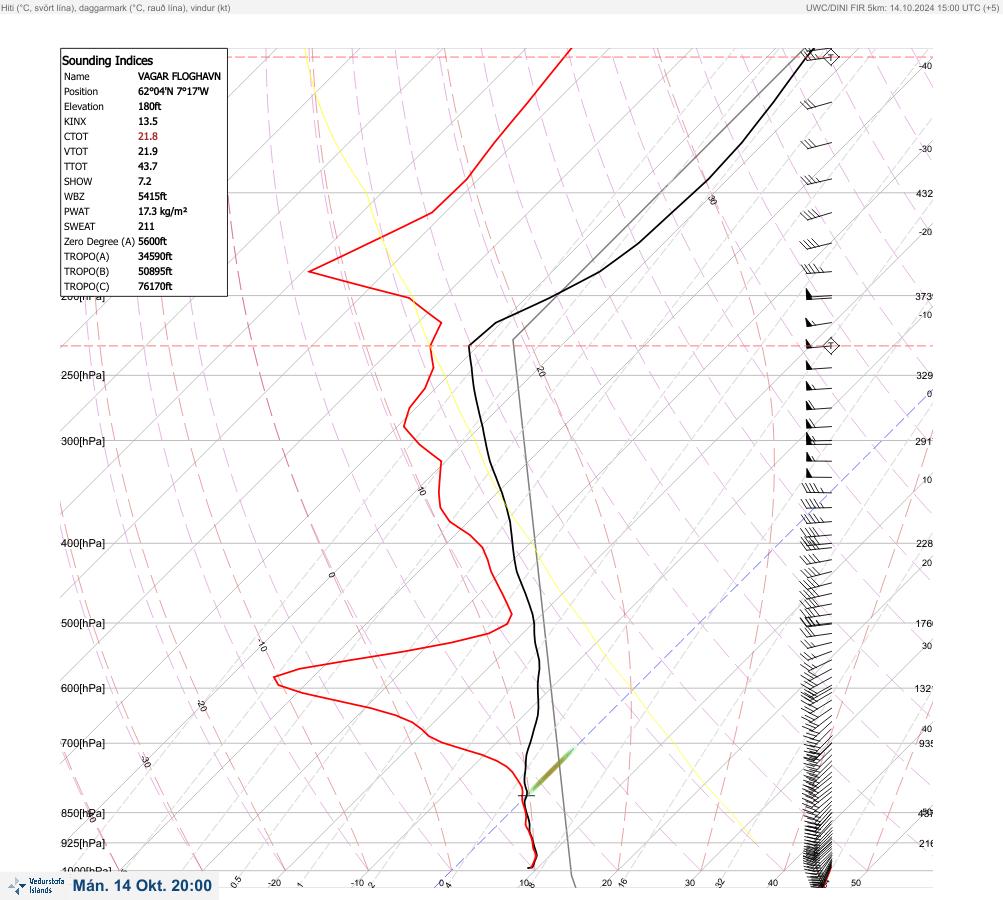Click the green shaded bar near 700 hPa
Screen dimensions: 1003x900
[551, 770]
